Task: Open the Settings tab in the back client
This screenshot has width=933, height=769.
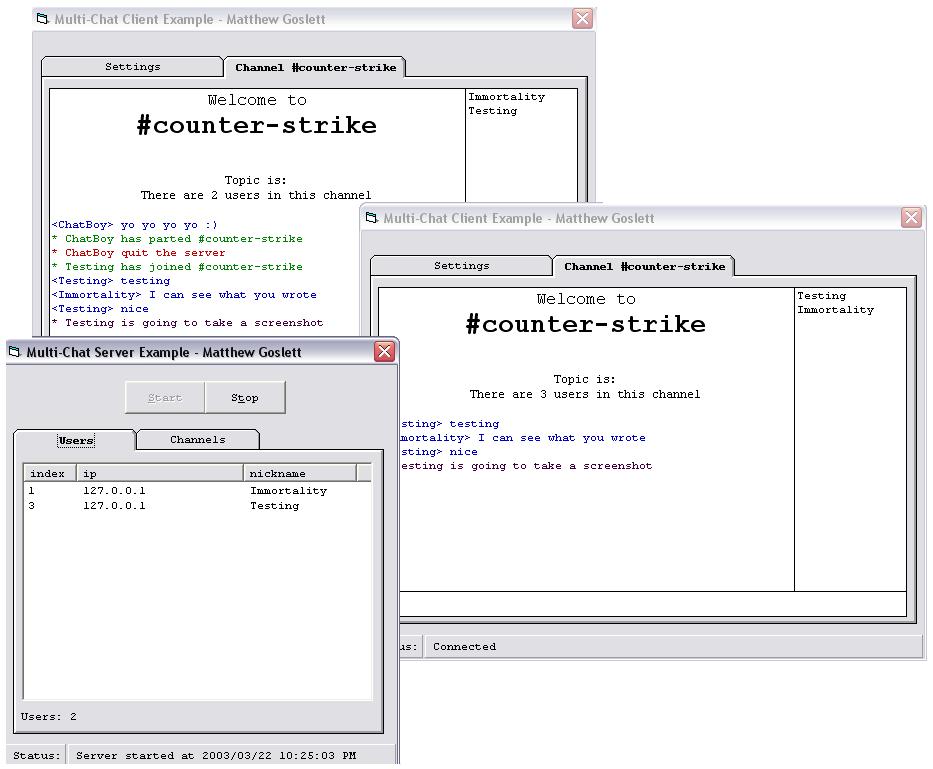Action: pyautogui.click(x=132, y=67)
